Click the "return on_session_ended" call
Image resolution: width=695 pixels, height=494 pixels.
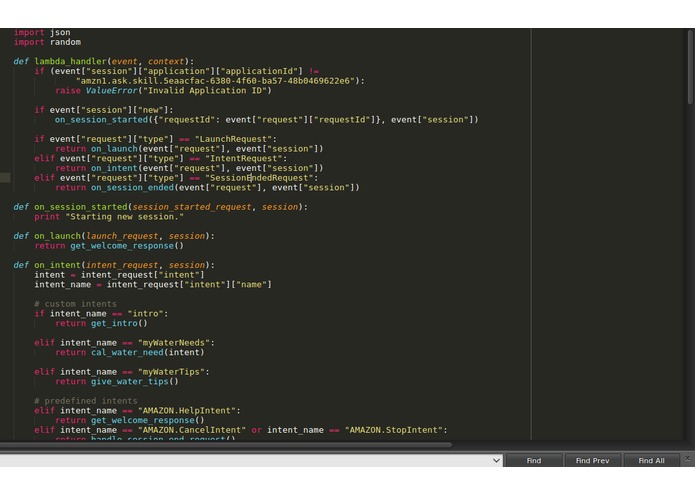click(x=207, y=188)
